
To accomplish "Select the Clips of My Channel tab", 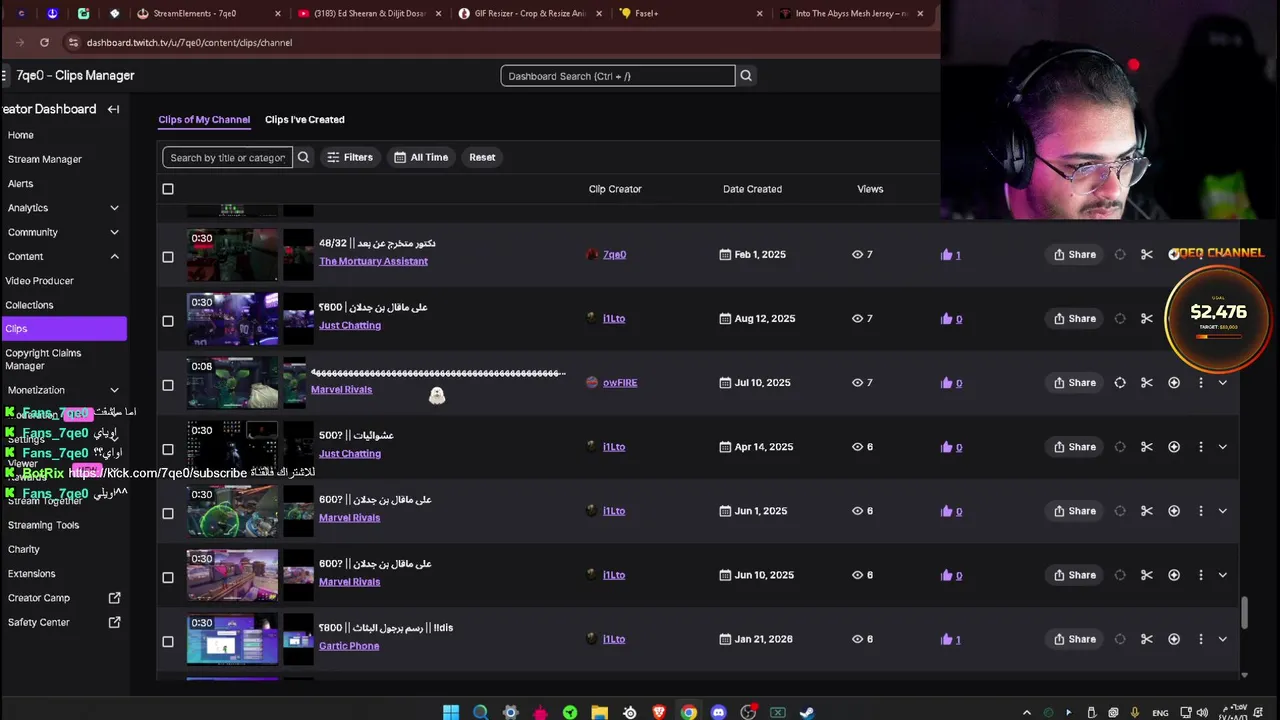I will tap(204, 120).
